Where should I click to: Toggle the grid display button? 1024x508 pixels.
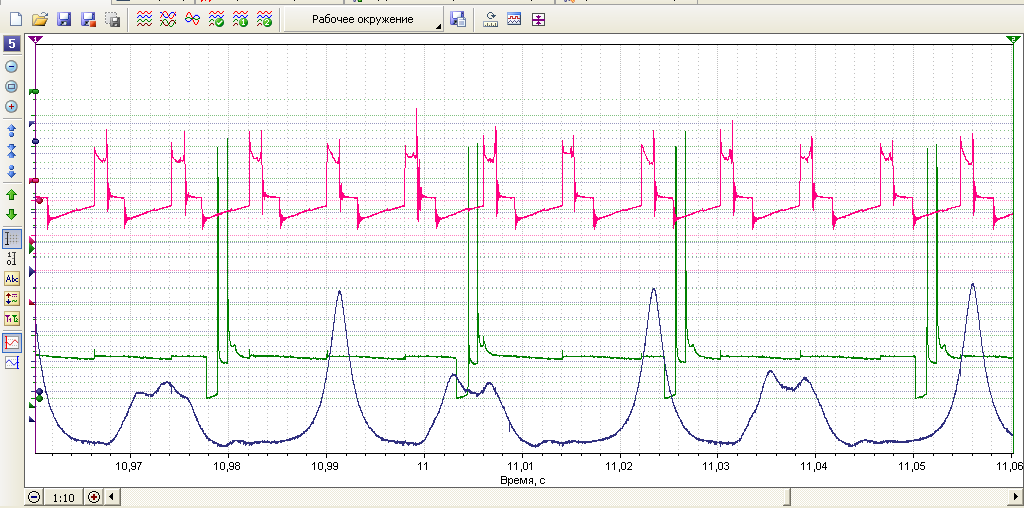pos(12,239)
